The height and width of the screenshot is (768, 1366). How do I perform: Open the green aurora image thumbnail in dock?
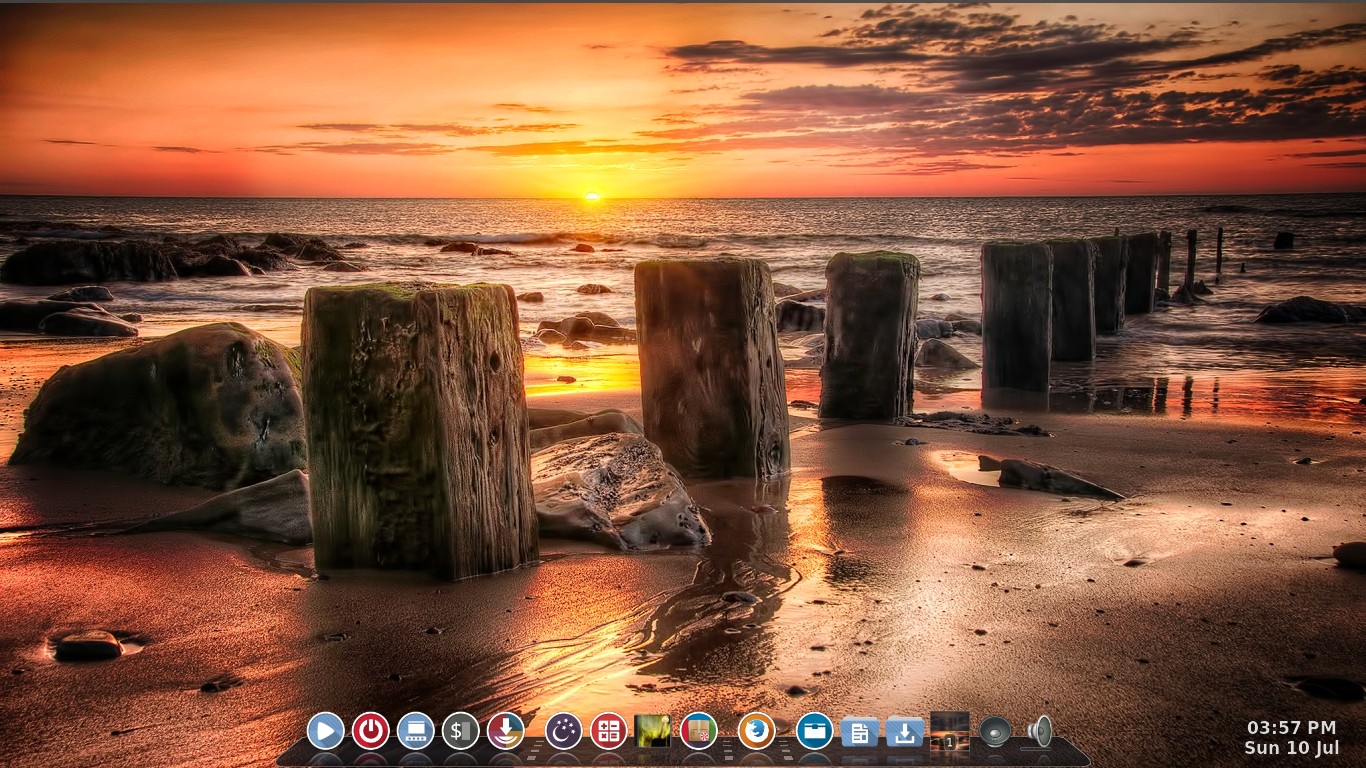(652, 731)
